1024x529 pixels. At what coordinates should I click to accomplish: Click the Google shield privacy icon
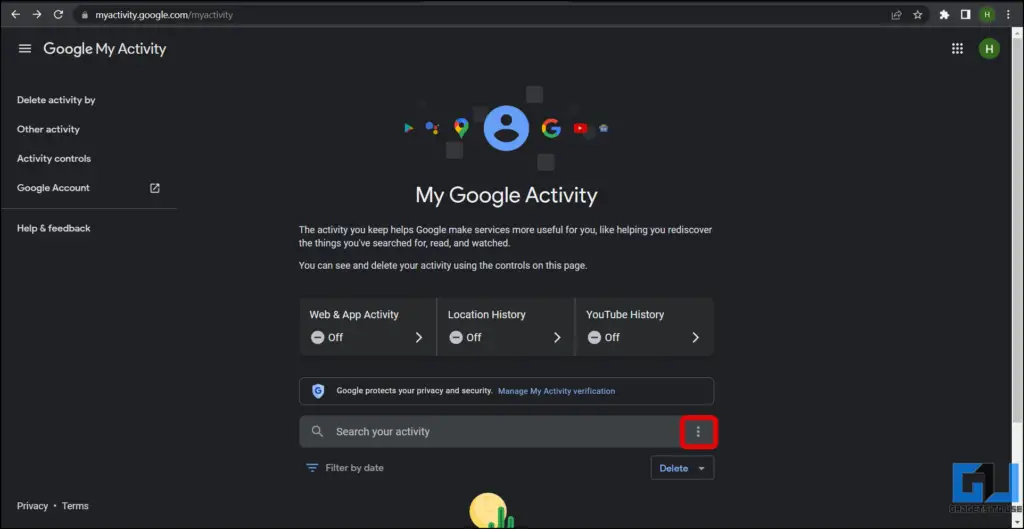click(318, 391)
